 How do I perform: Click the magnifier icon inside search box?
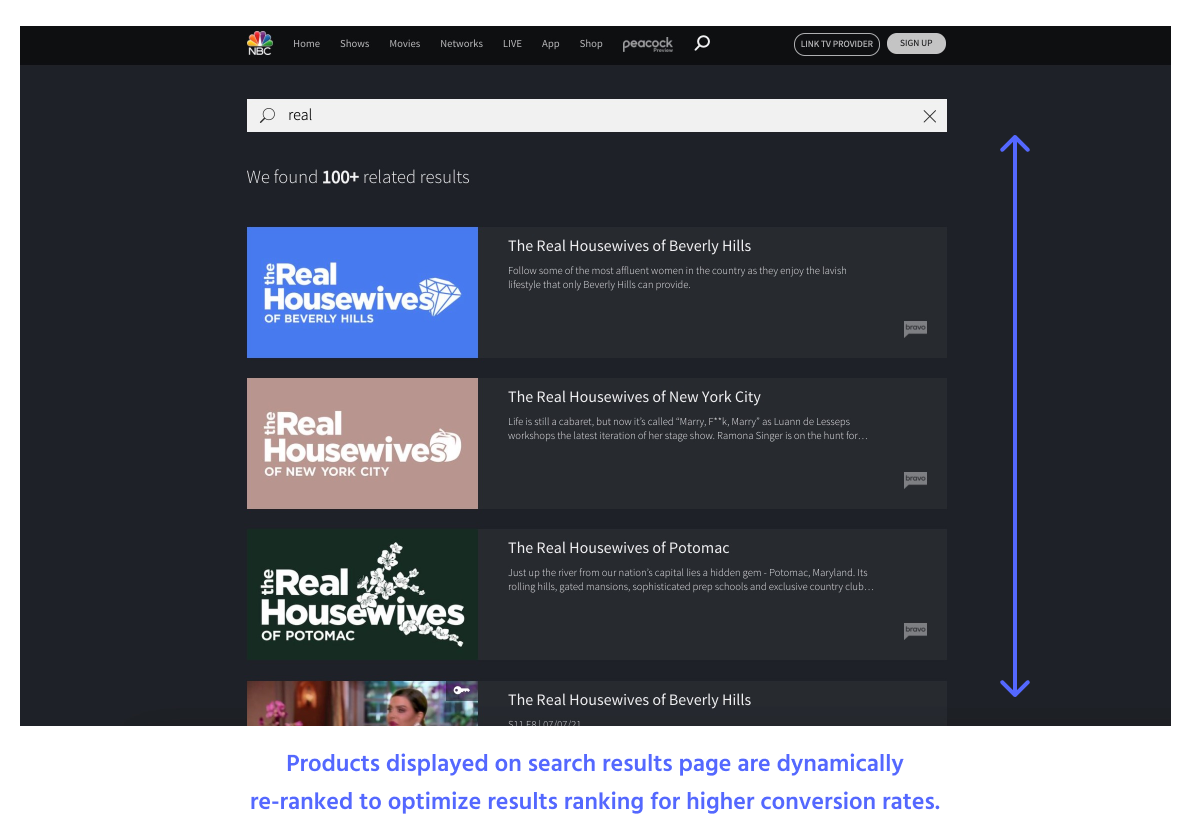[267, 116]
